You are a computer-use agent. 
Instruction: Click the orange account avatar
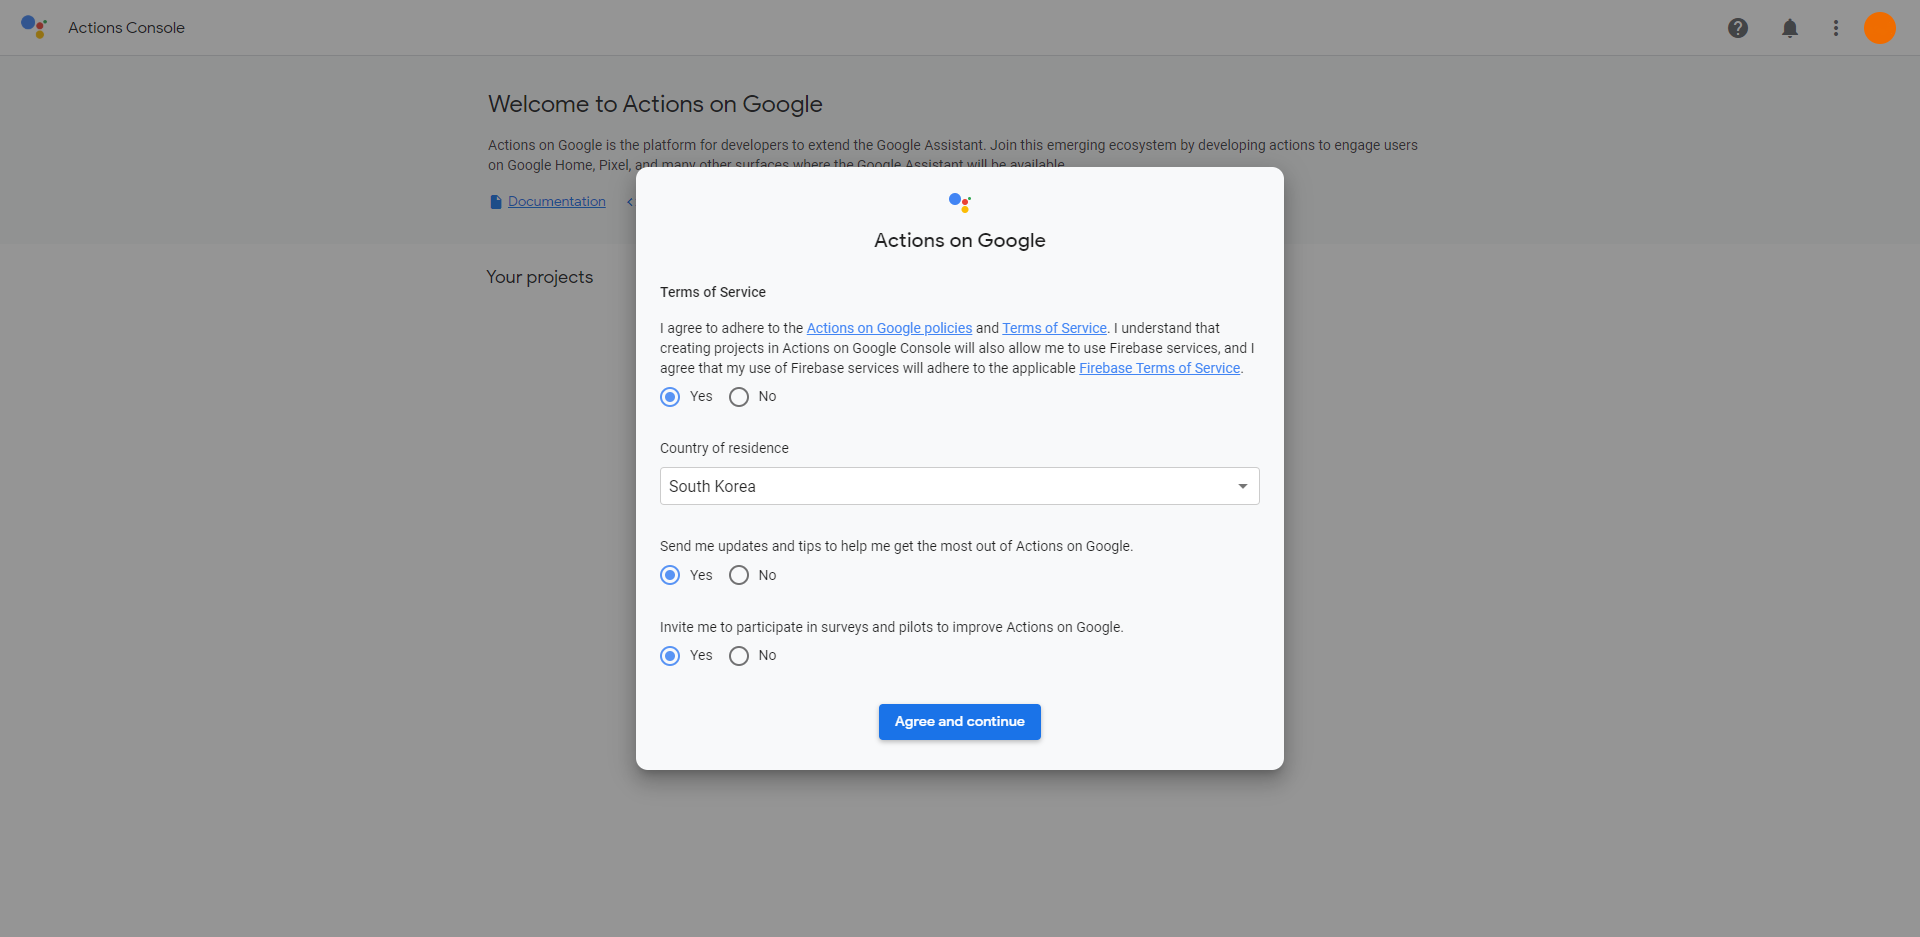(1880, 28)
